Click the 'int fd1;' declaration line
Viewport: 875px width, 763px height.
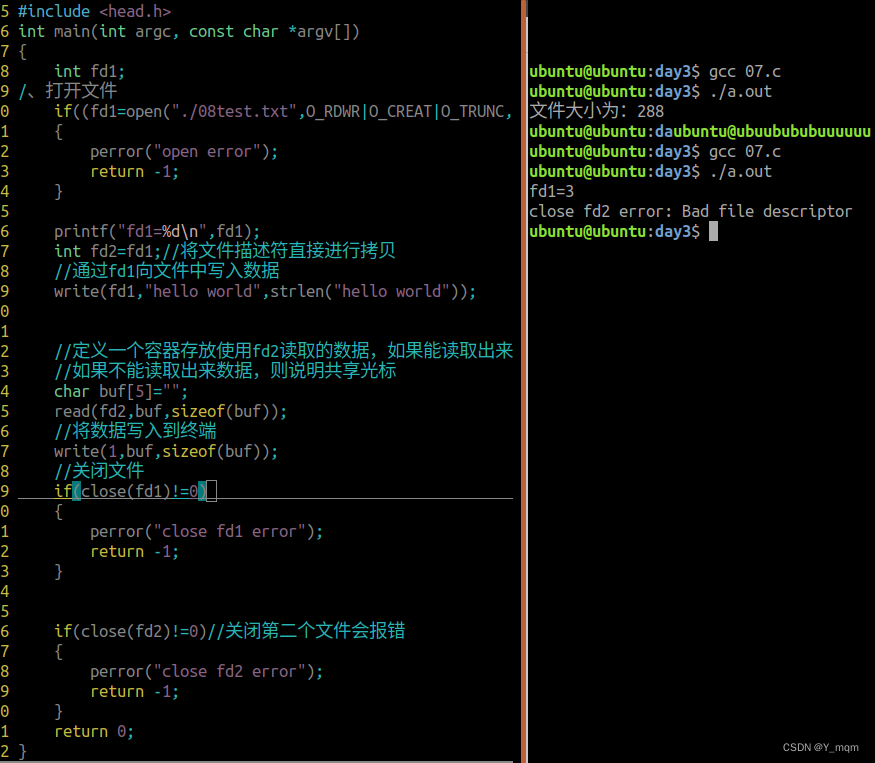[89, 71]
